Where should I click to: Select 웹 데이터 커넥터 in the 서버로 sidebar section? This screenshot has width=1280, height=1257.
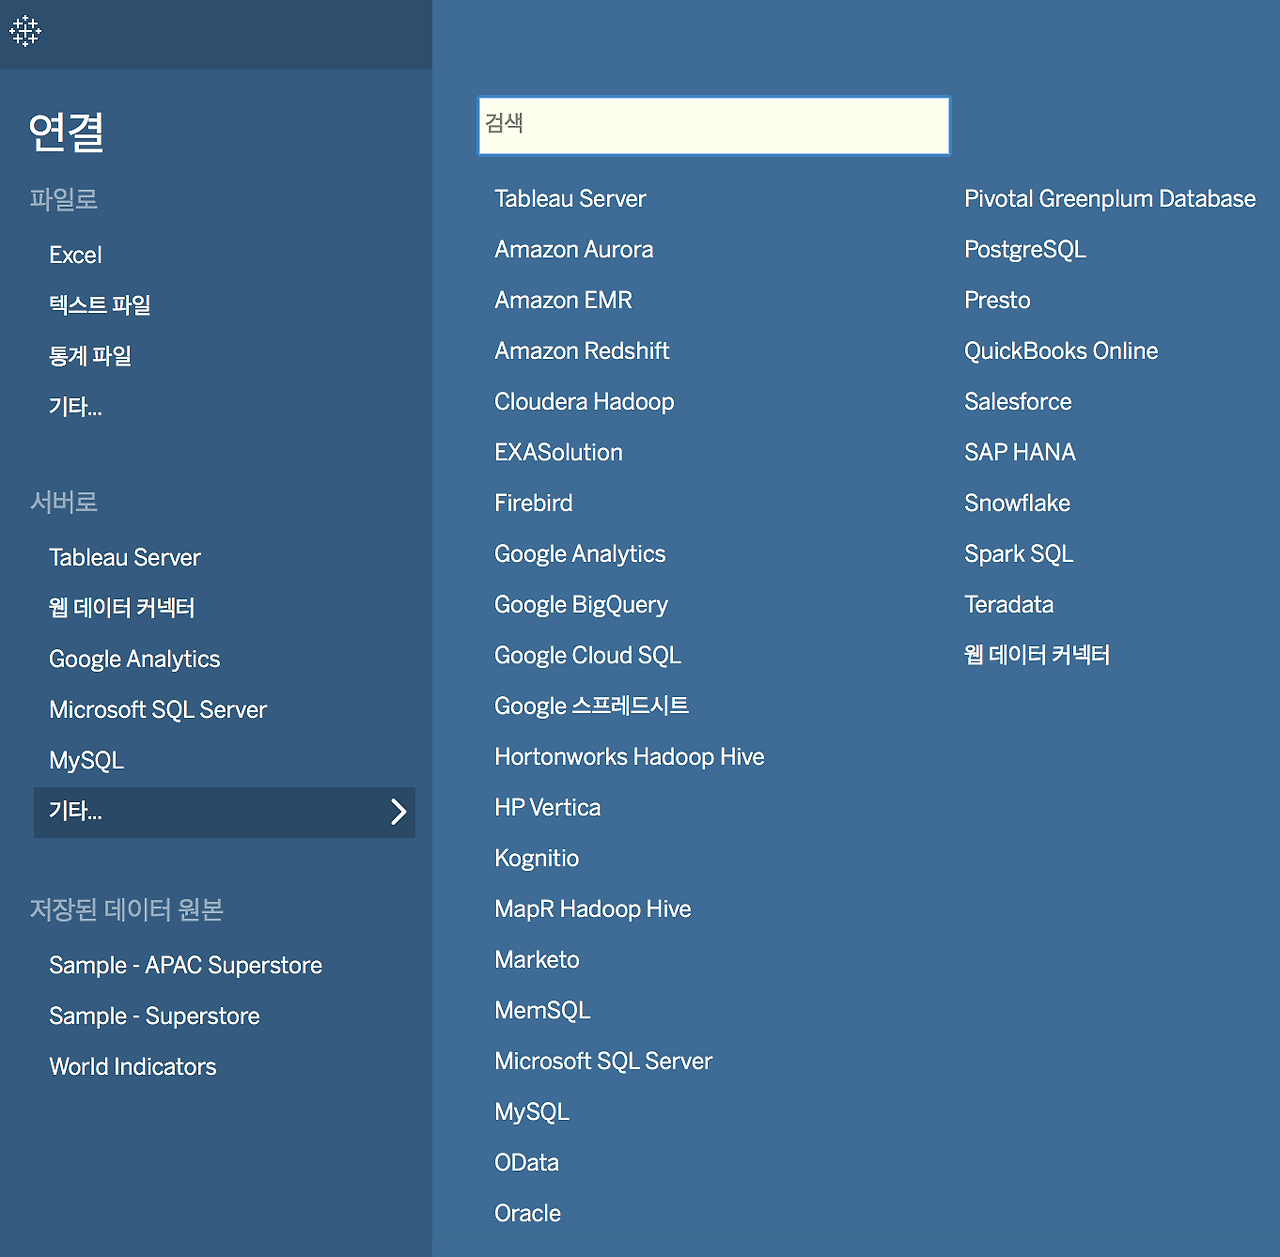122,608
